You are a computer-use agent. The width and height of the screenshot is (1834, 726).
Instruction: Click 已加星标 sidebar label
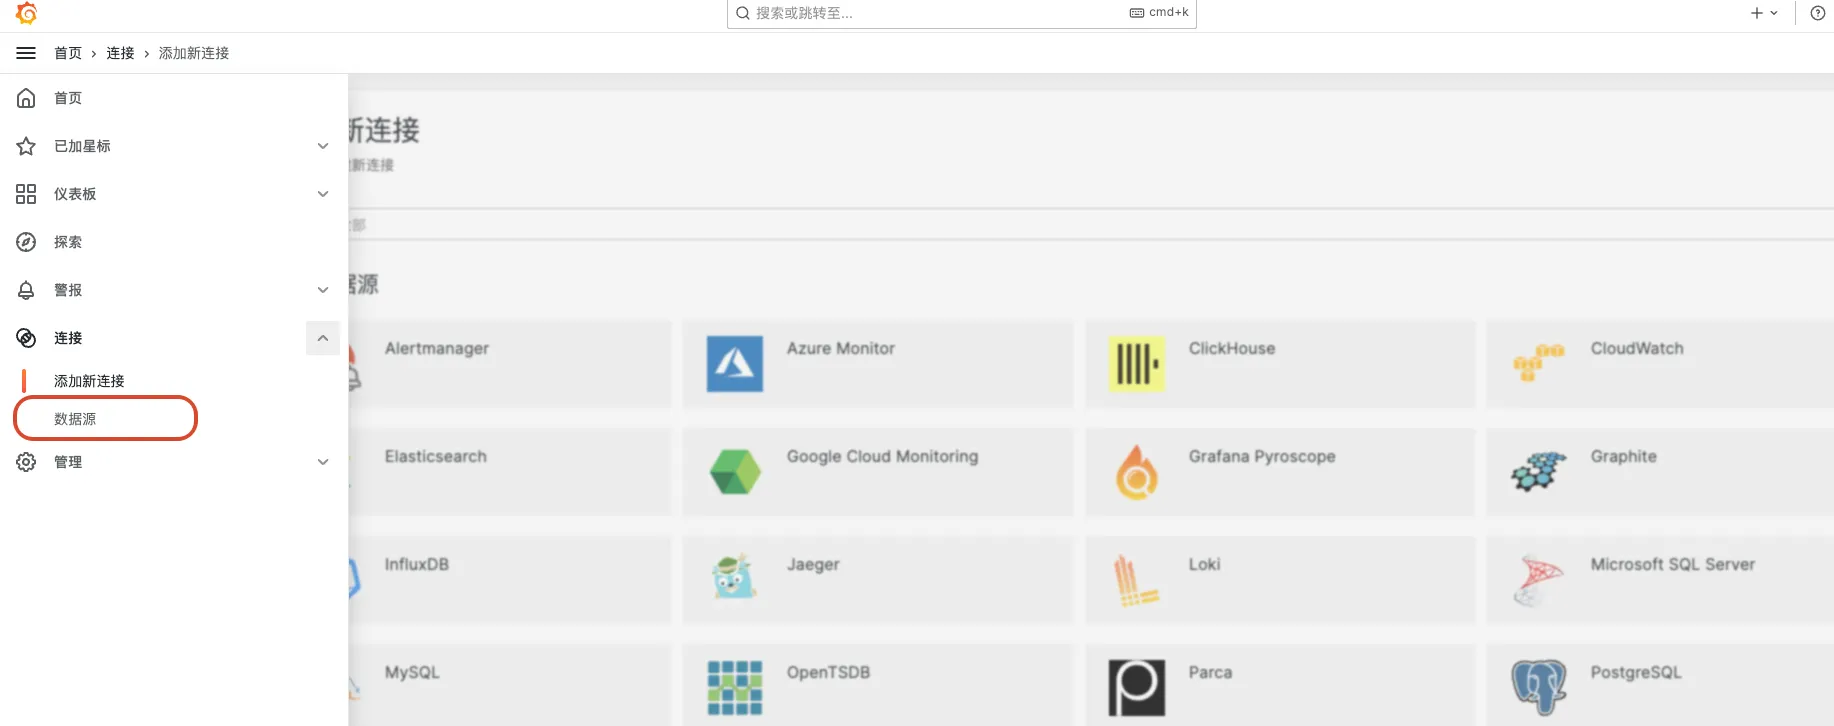click(82, 146)
